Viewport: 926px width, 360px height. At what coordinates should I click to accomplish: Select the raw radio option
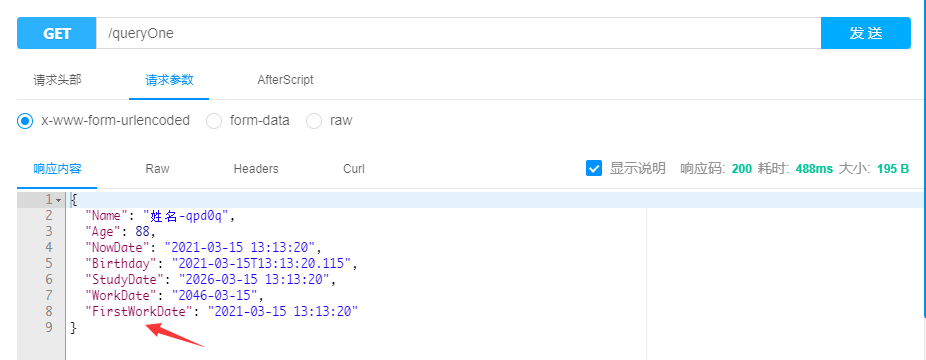[314, 121]
